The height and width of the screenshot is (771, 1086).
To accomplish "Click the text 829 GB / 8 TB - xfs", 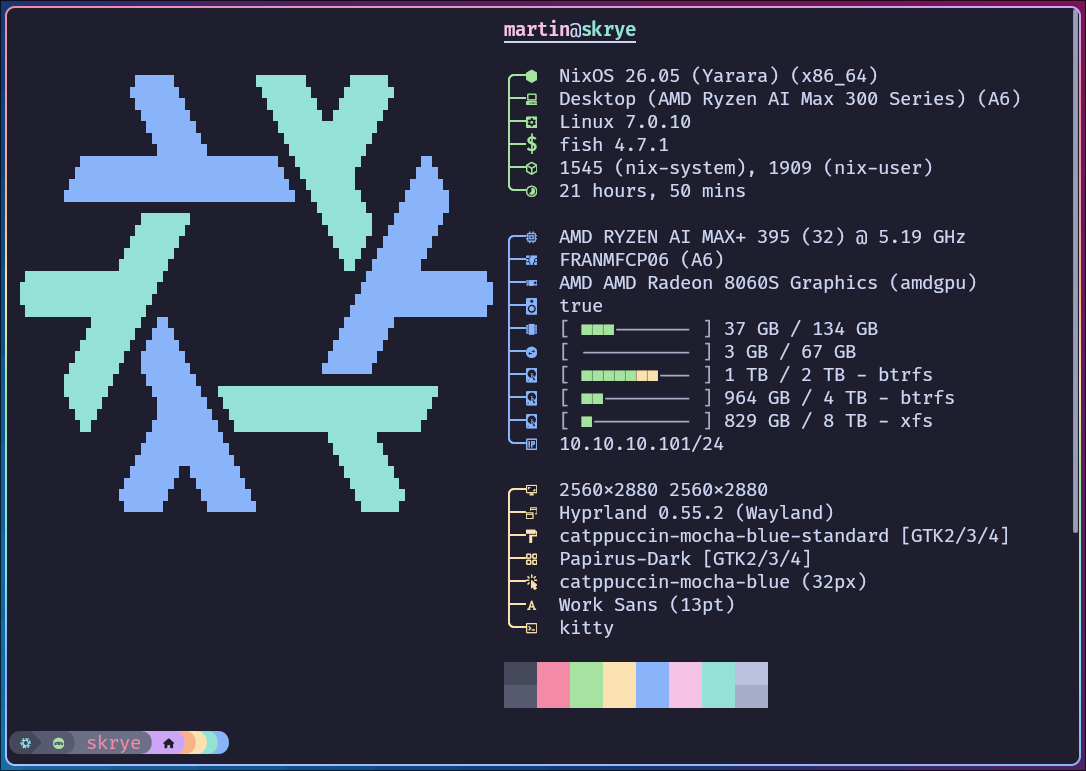I will 828,420.
